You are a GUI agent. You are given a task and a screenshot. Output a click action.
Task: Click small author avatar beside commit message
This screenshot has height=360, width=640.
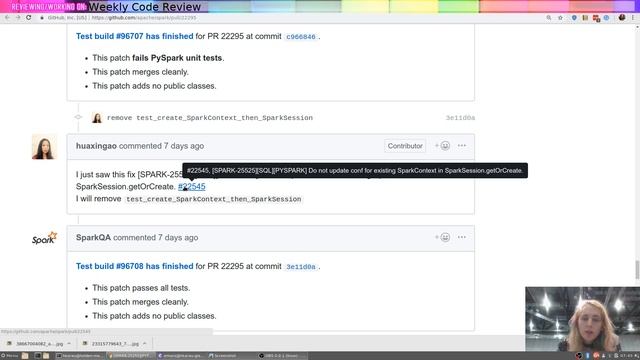pyautogui.click(x=97, y=118)
